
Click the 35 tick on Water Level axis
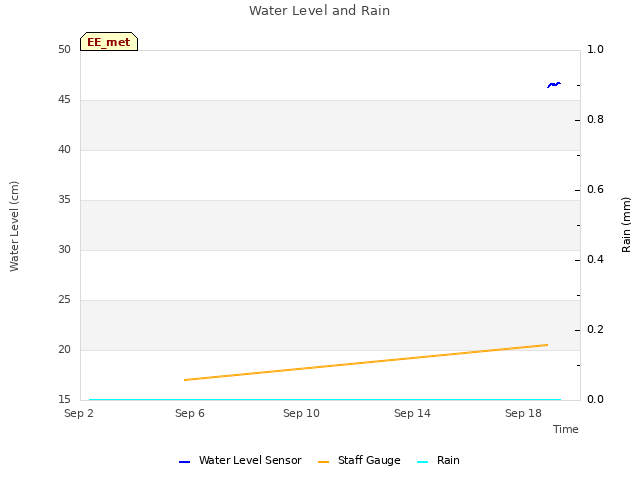(64, 200)
